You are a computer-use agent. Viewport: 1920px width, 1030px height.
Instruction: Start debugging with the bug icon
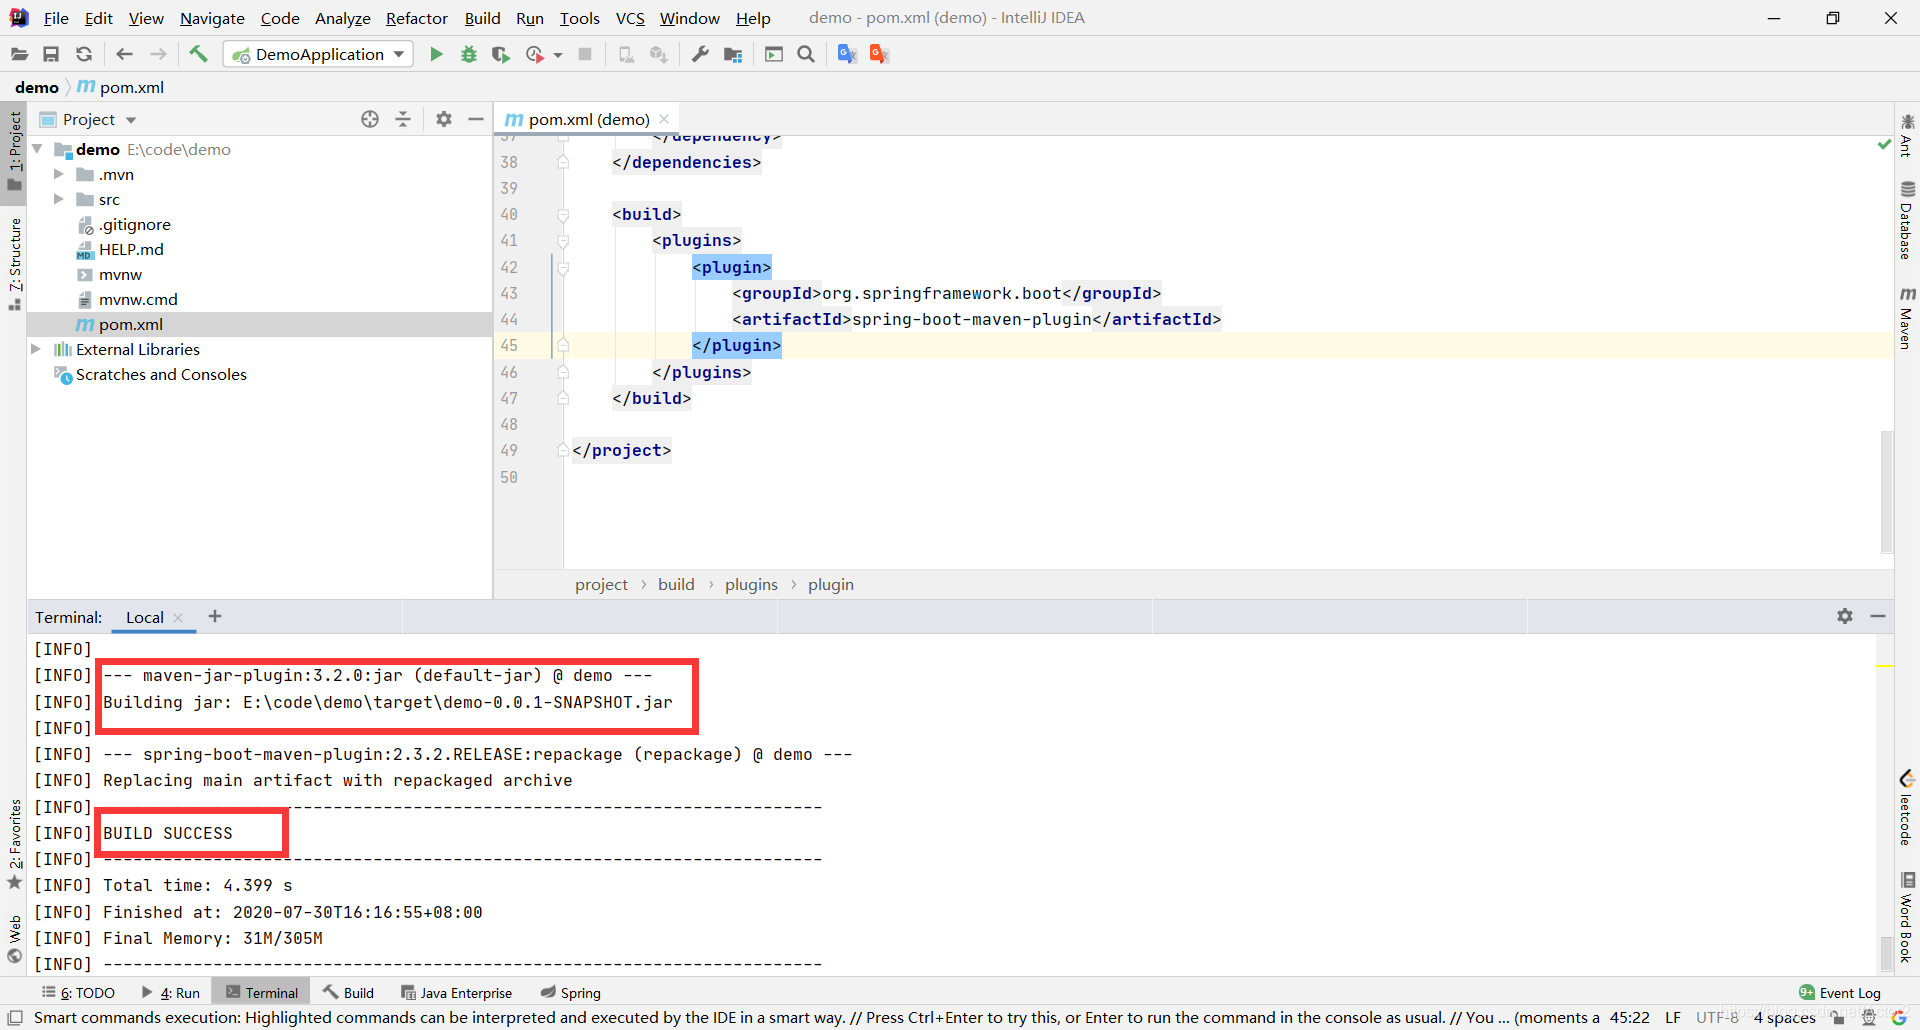(468, 54)
